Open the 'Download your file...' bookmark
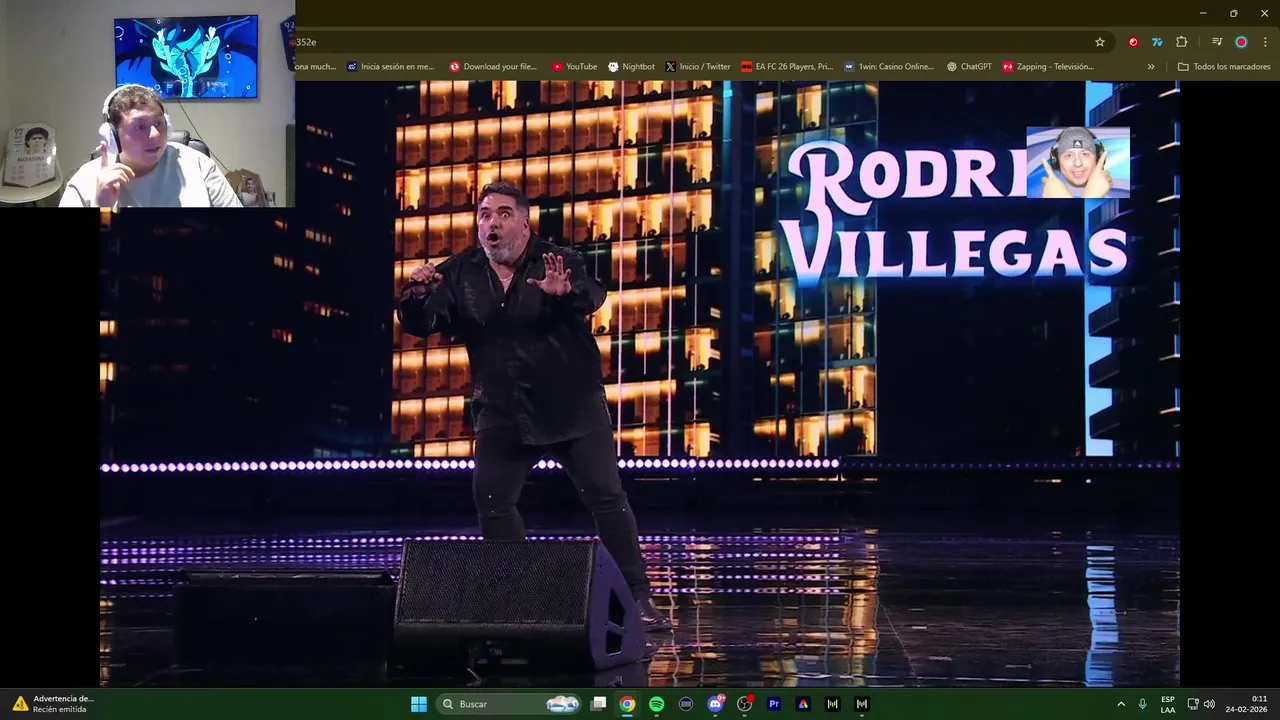The height and width of the screenshot is (720, 1280). pyautogui.click(x=493, y=67)
